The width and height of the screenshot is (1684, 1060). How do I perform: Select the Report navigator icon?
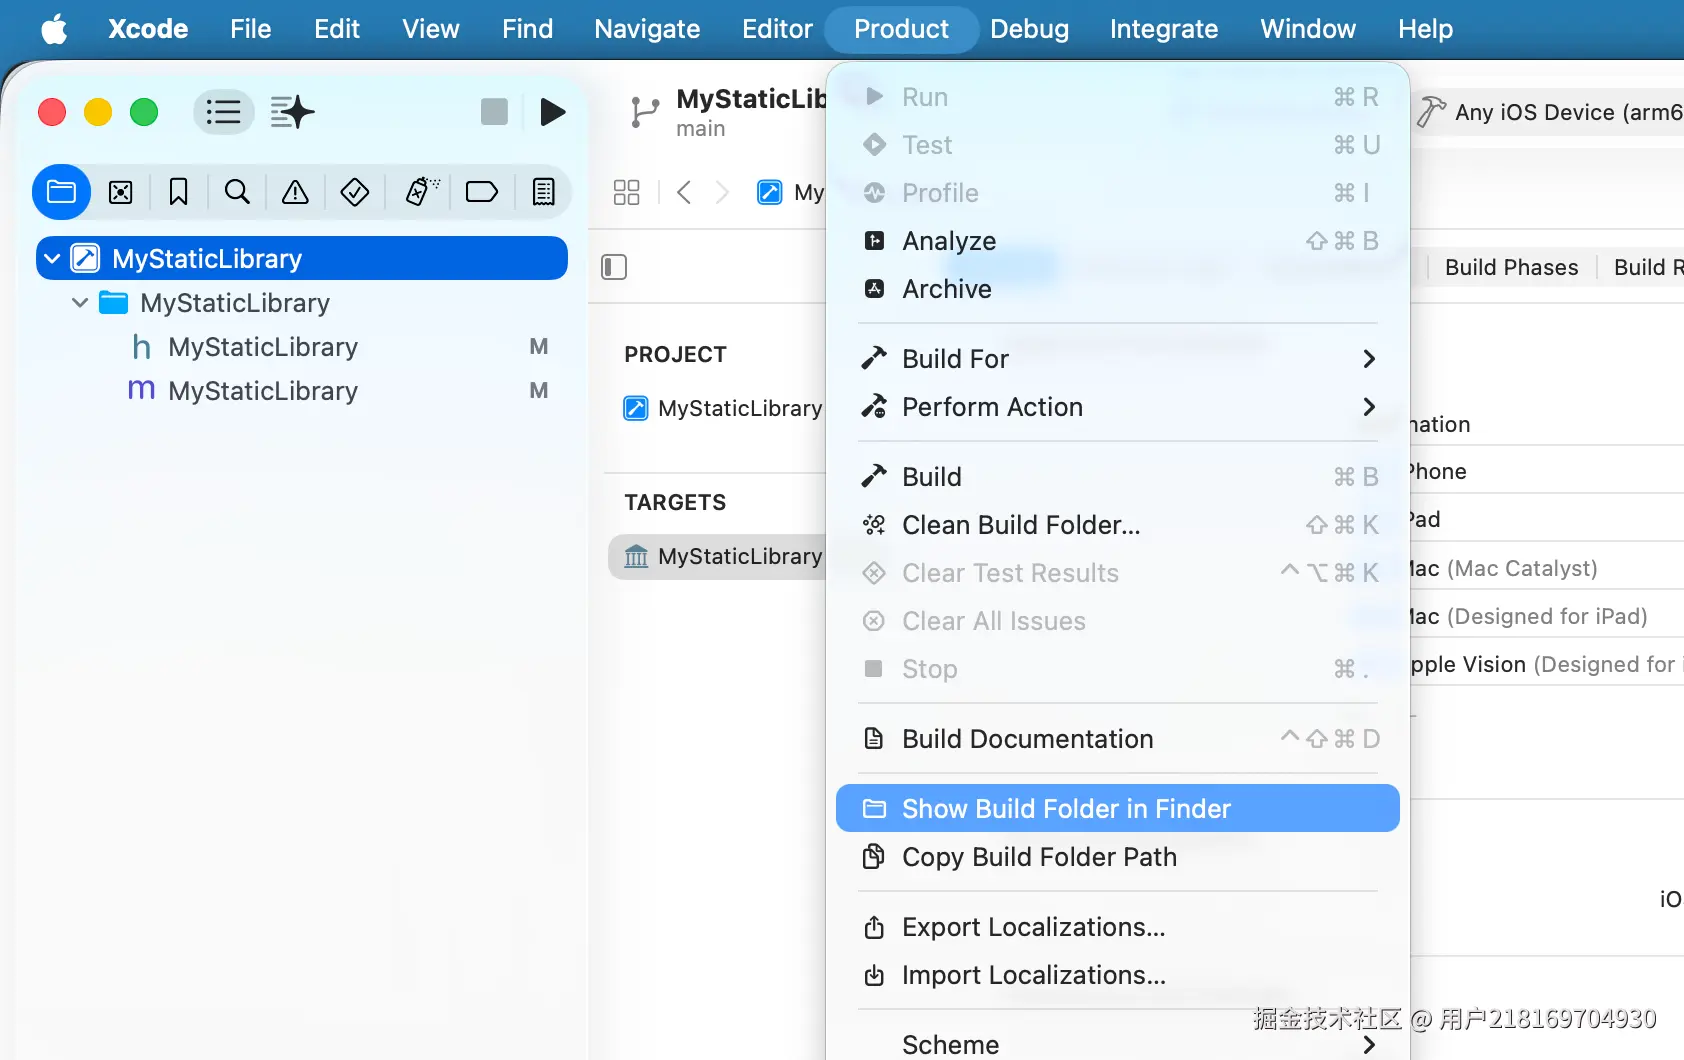point(544,192)
